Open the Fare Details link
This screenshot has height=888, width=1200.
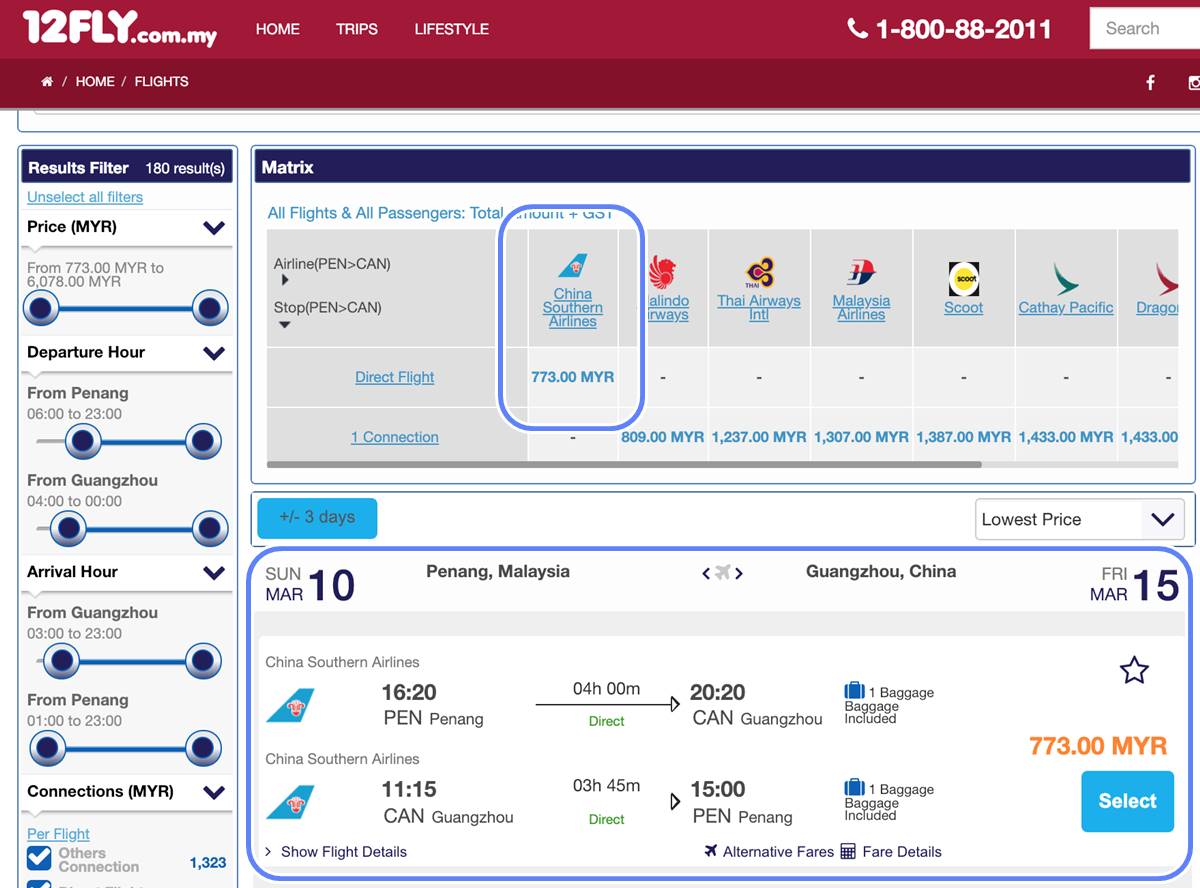tap(902, 852)
